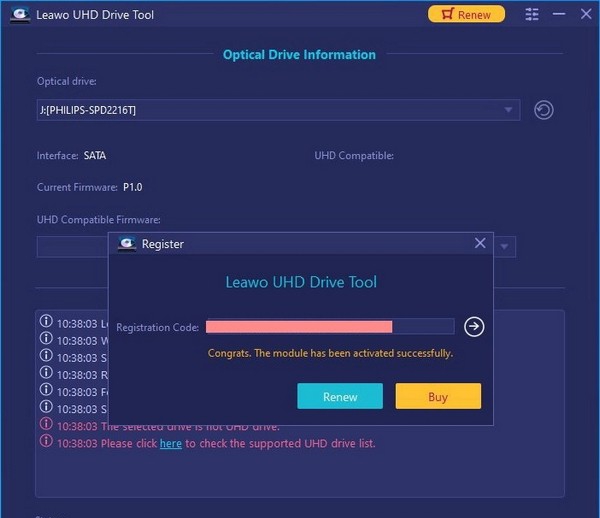
Task: Close the Register dialog
Action: (480, 243)
